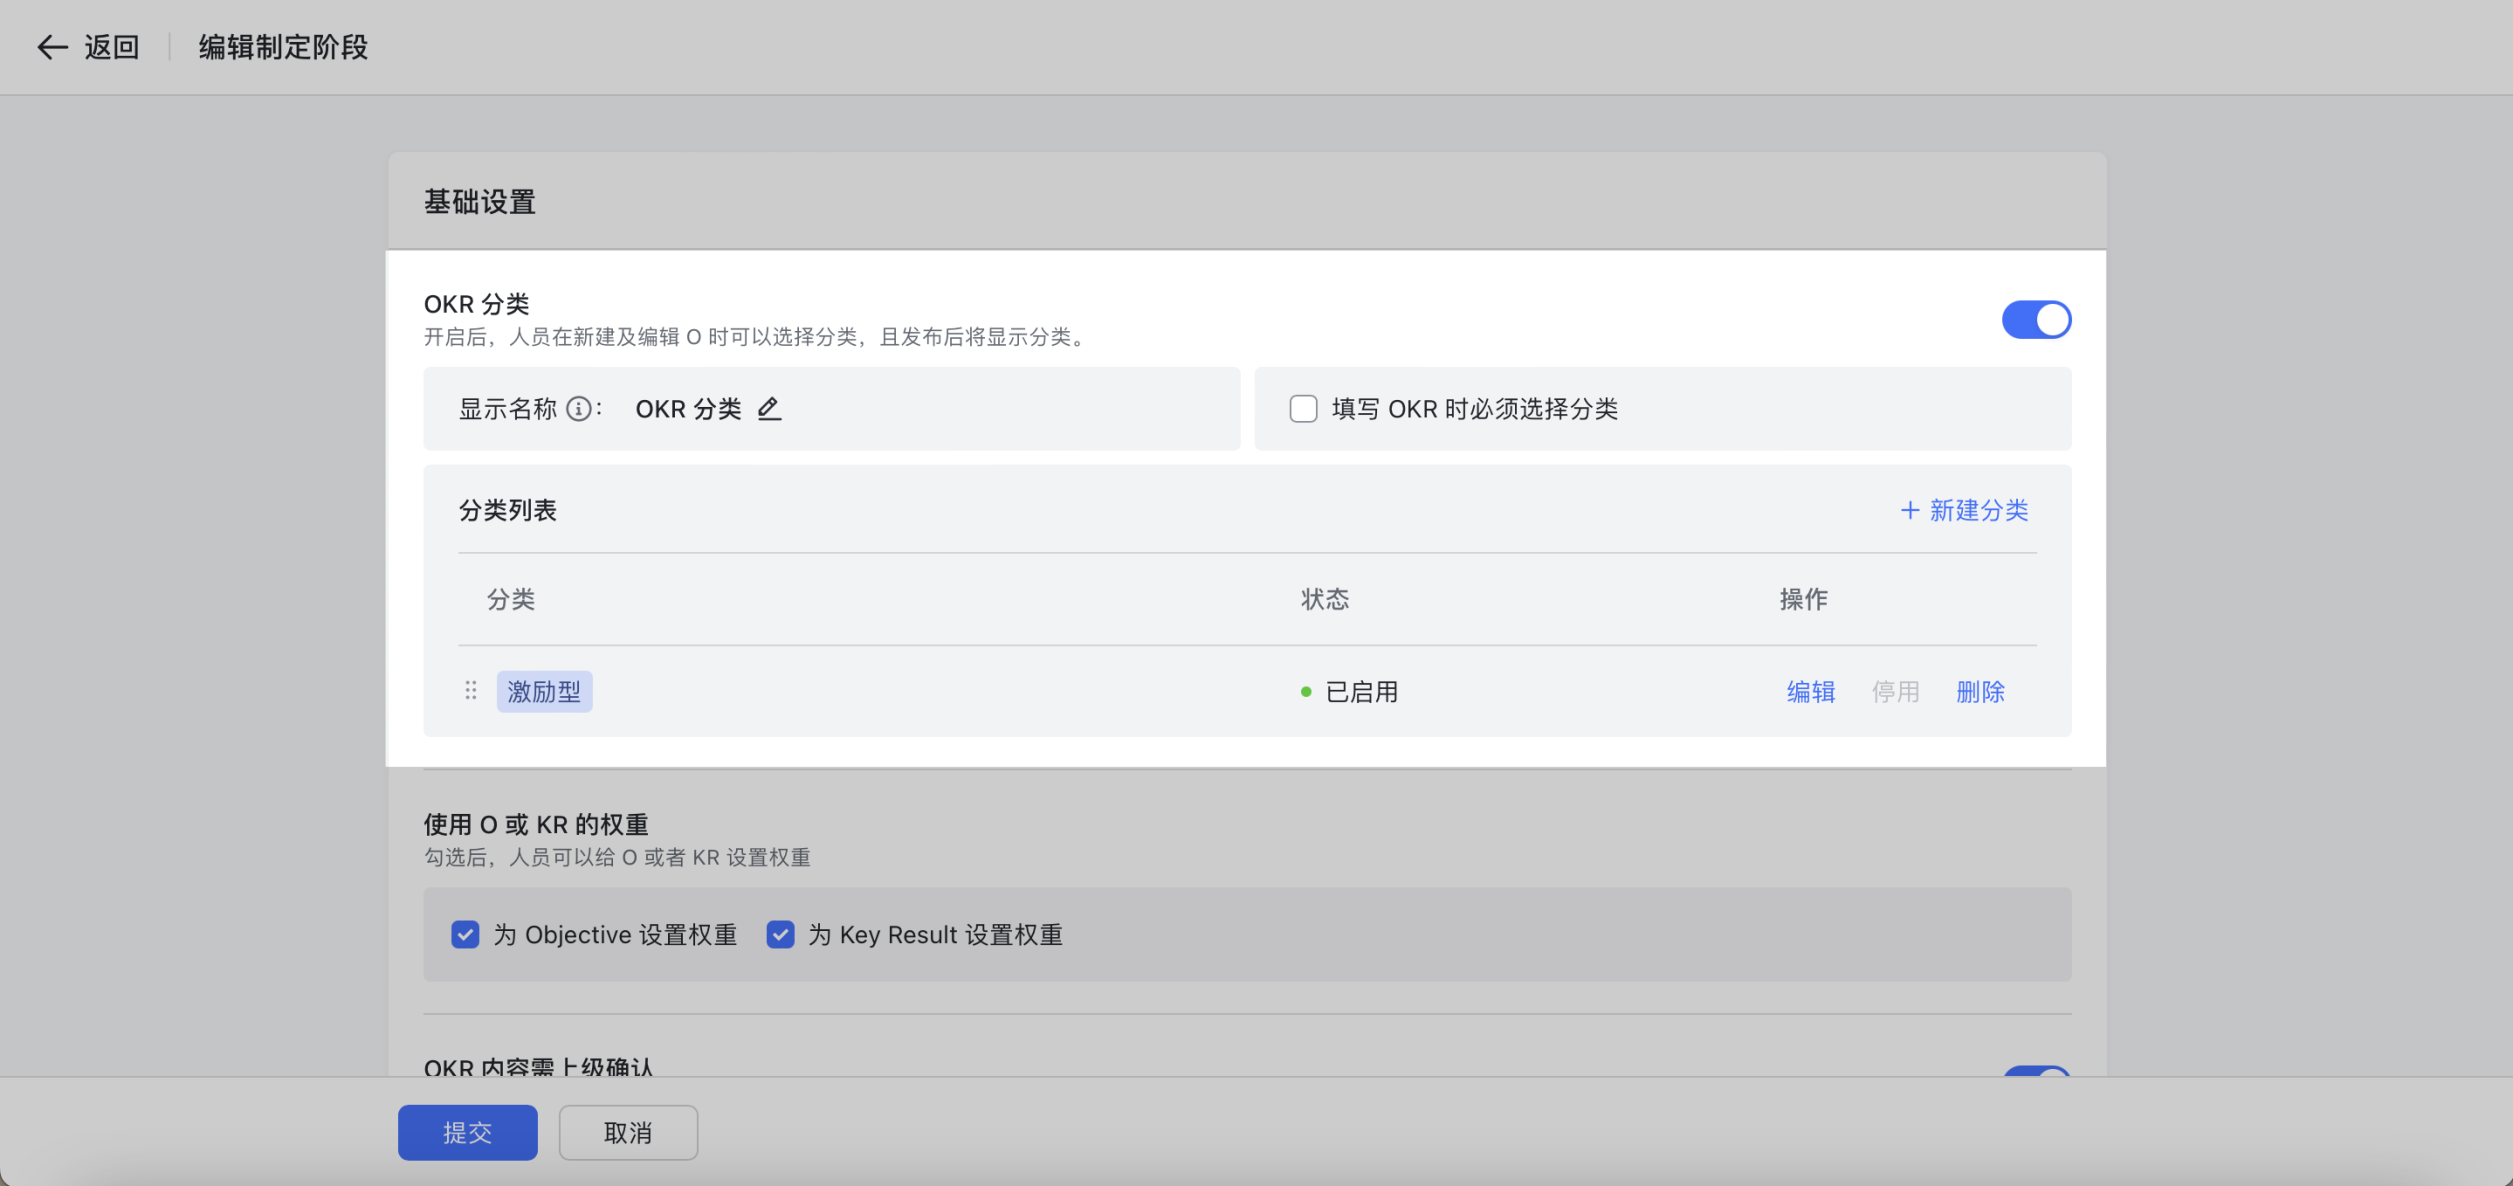Click the info icon beside 显示名称

coord(579,409)
